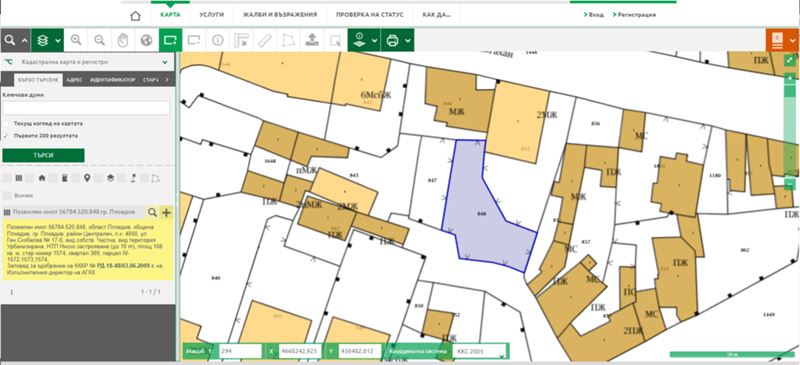Image resolution: width=800 pixels, height=365 pixels.
Task: Click the globe full extent icon
Action: [x=146, y=40]
